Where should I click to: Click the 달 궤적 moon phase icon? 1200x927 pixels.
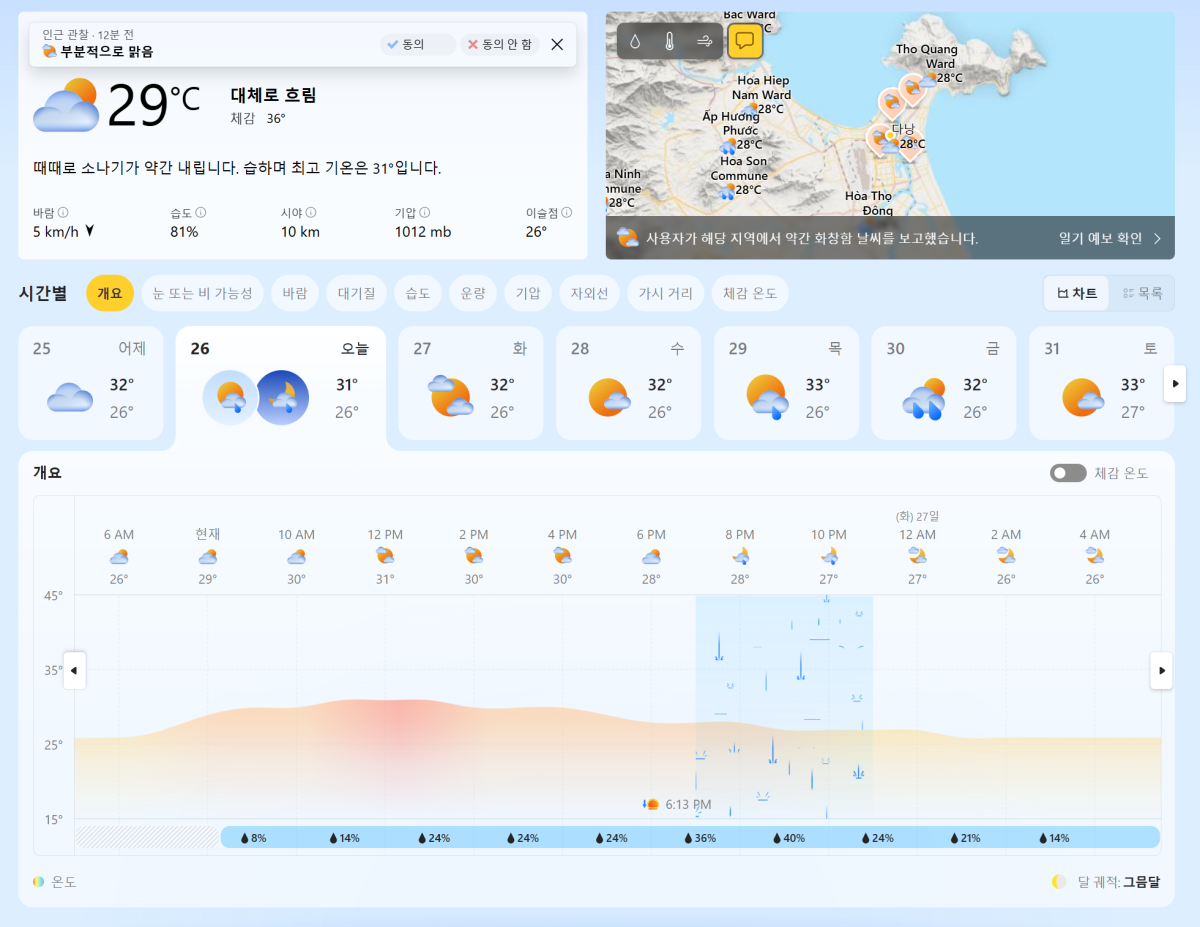(x=1059, y=882)
